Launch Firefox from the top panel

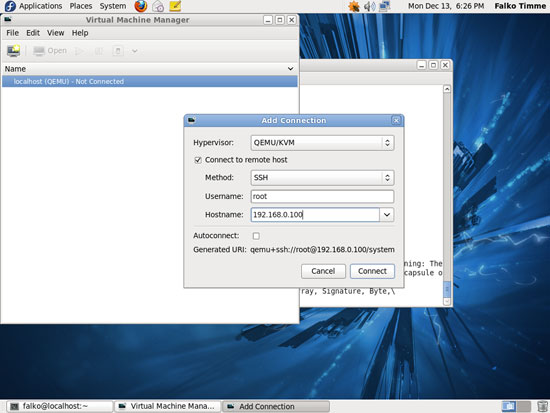pyautogui.click(x=141, y=6)
